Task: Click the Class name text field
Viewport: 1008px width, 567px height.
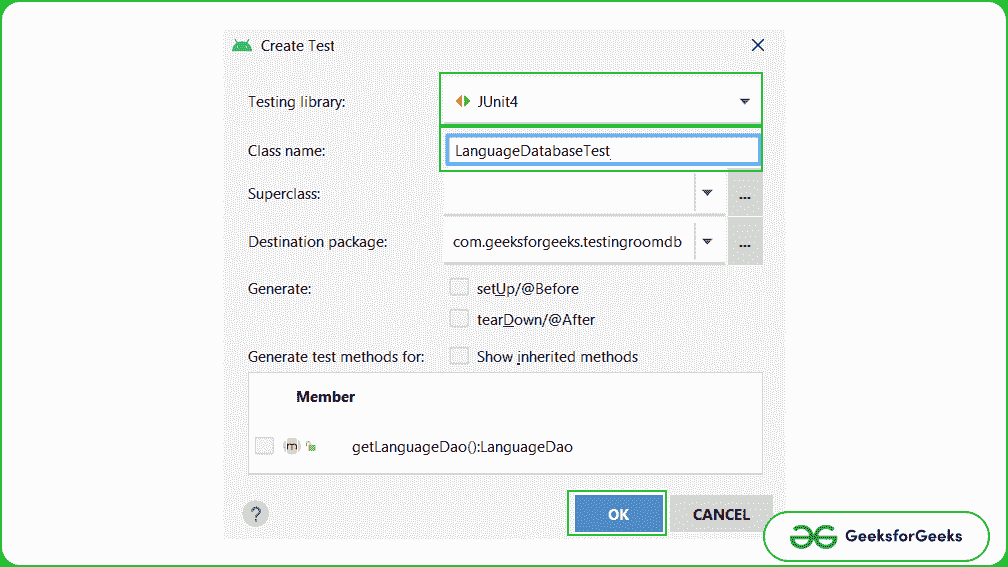Action: [x=600, y=150]
